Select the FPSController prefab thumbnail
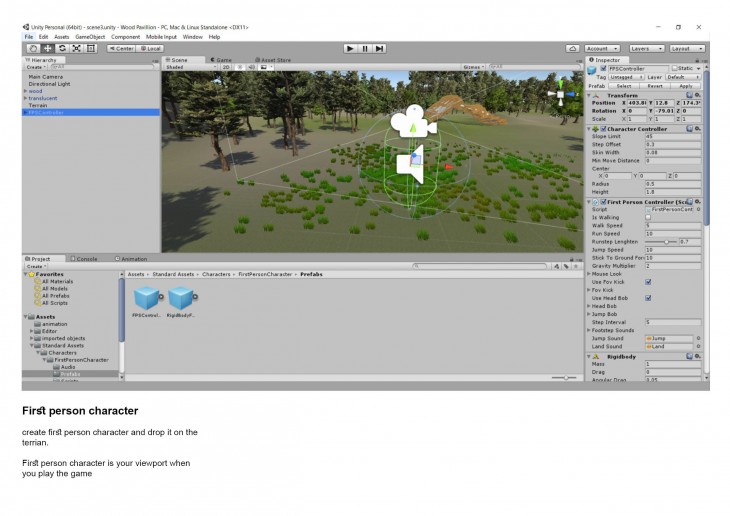730x516 pixels. (x=147, y=298)
